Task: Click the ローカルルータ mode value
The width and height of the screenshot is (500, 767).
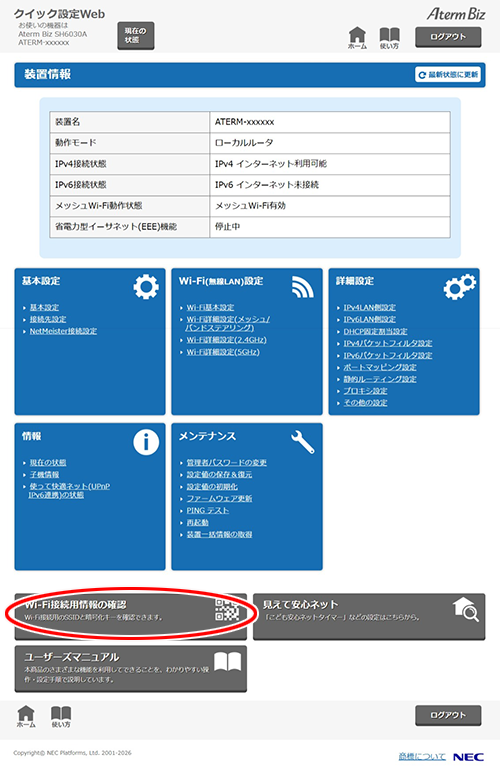Action: (x=244, y=143)
